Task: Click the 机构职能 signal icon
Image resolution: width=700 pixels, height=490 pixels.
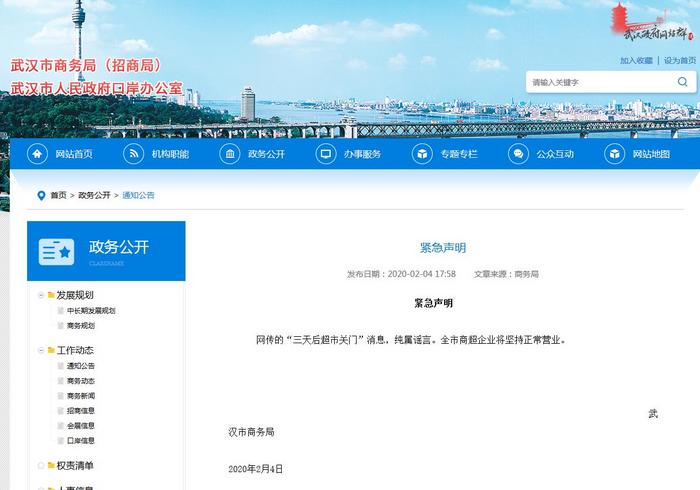Action: point(133,154)
